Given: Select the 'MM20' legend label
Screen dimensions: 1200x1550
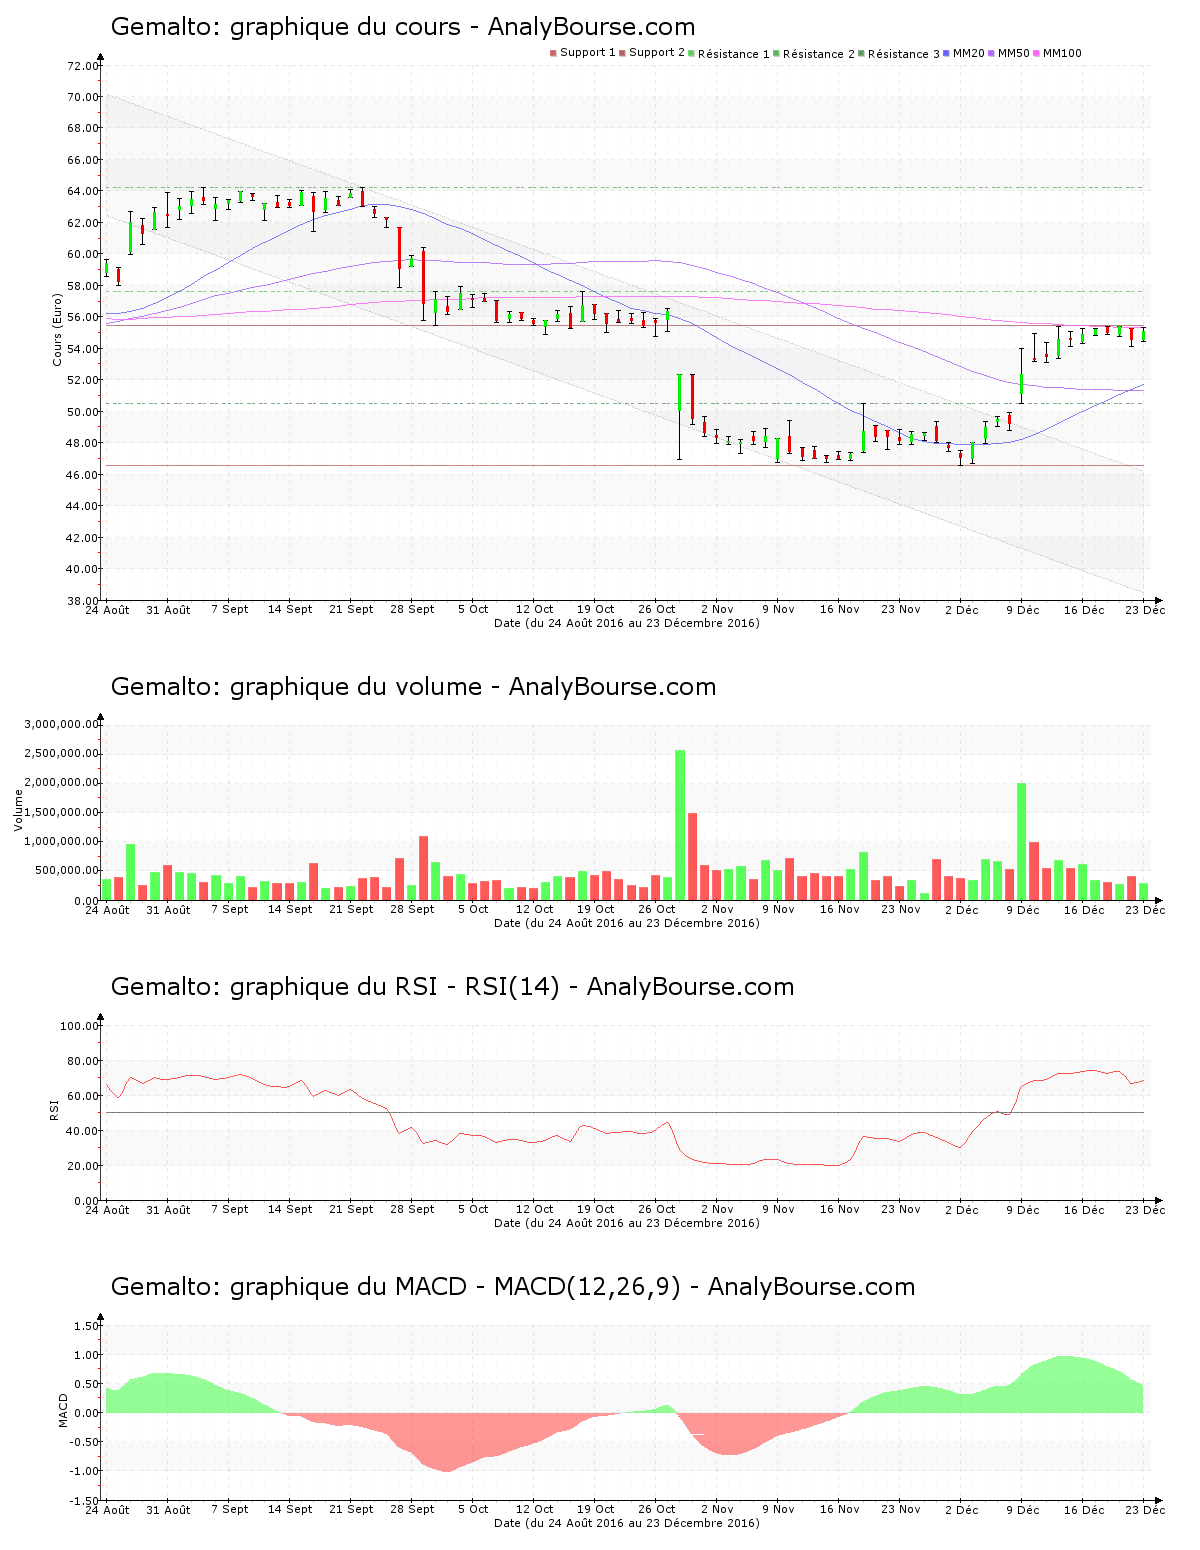Looking at the screenshot, I should pyautogui.click(x=969, y=53).
